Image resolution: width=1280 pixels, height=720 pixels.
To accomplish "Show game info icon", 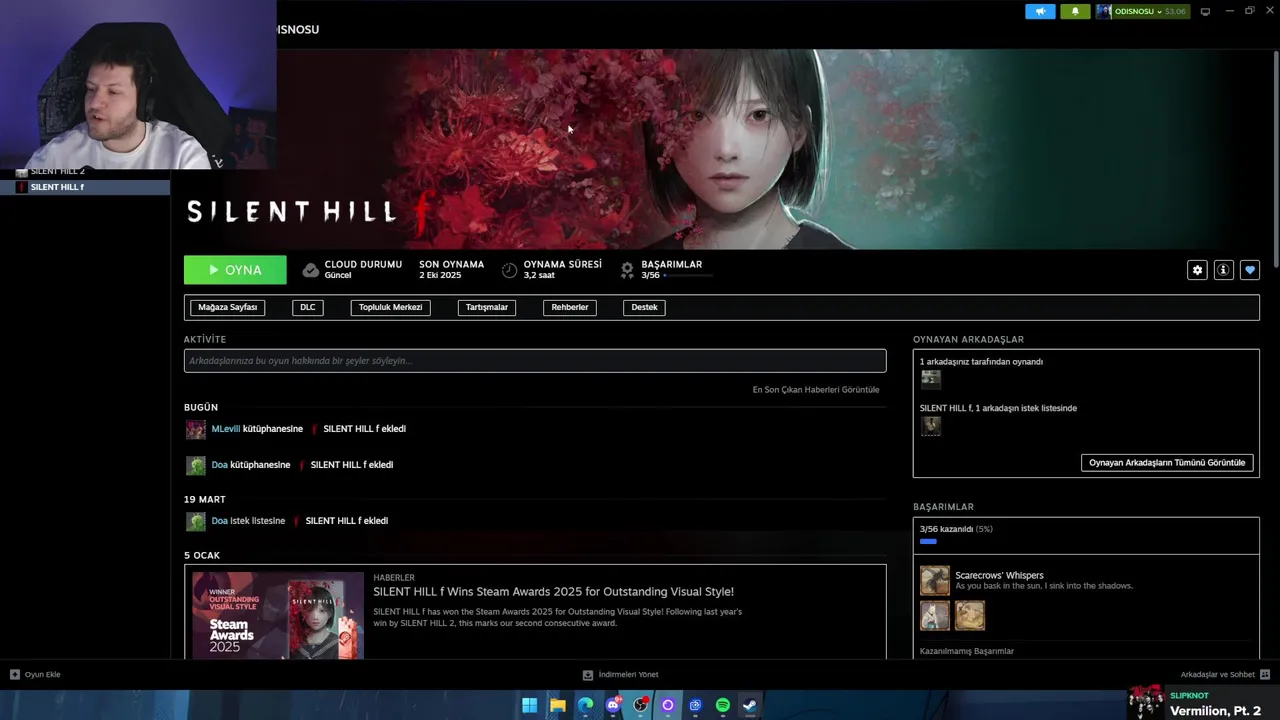I will tap(1223, 270).
